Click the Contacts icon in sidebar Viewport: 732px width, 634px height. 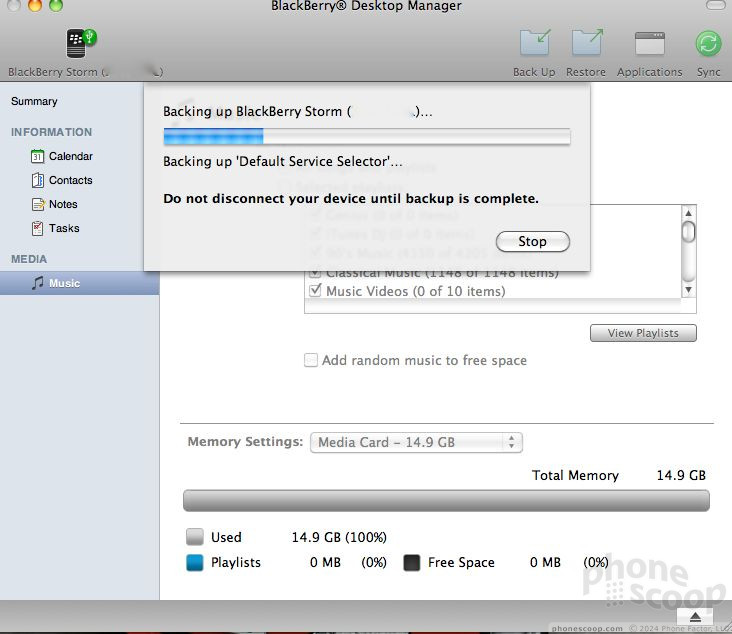[x=37, y=180]
